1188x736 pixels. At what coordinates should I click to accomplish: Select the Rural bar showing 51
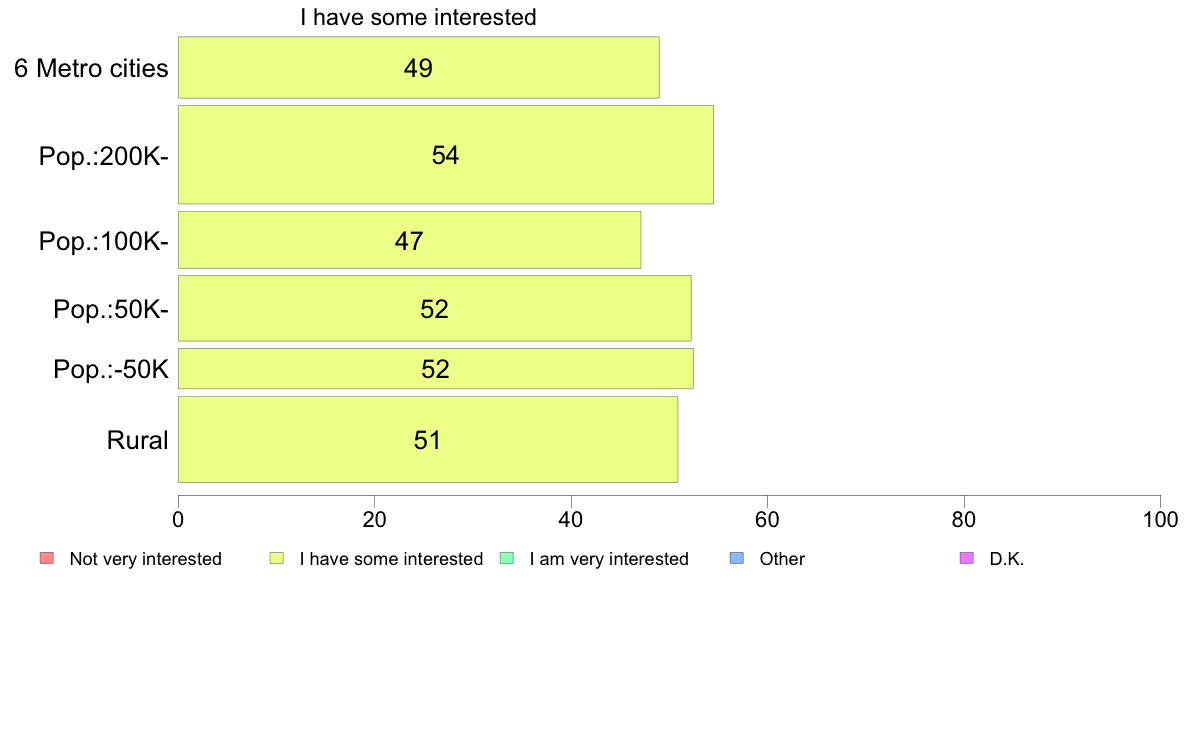(x=428, y=440)
